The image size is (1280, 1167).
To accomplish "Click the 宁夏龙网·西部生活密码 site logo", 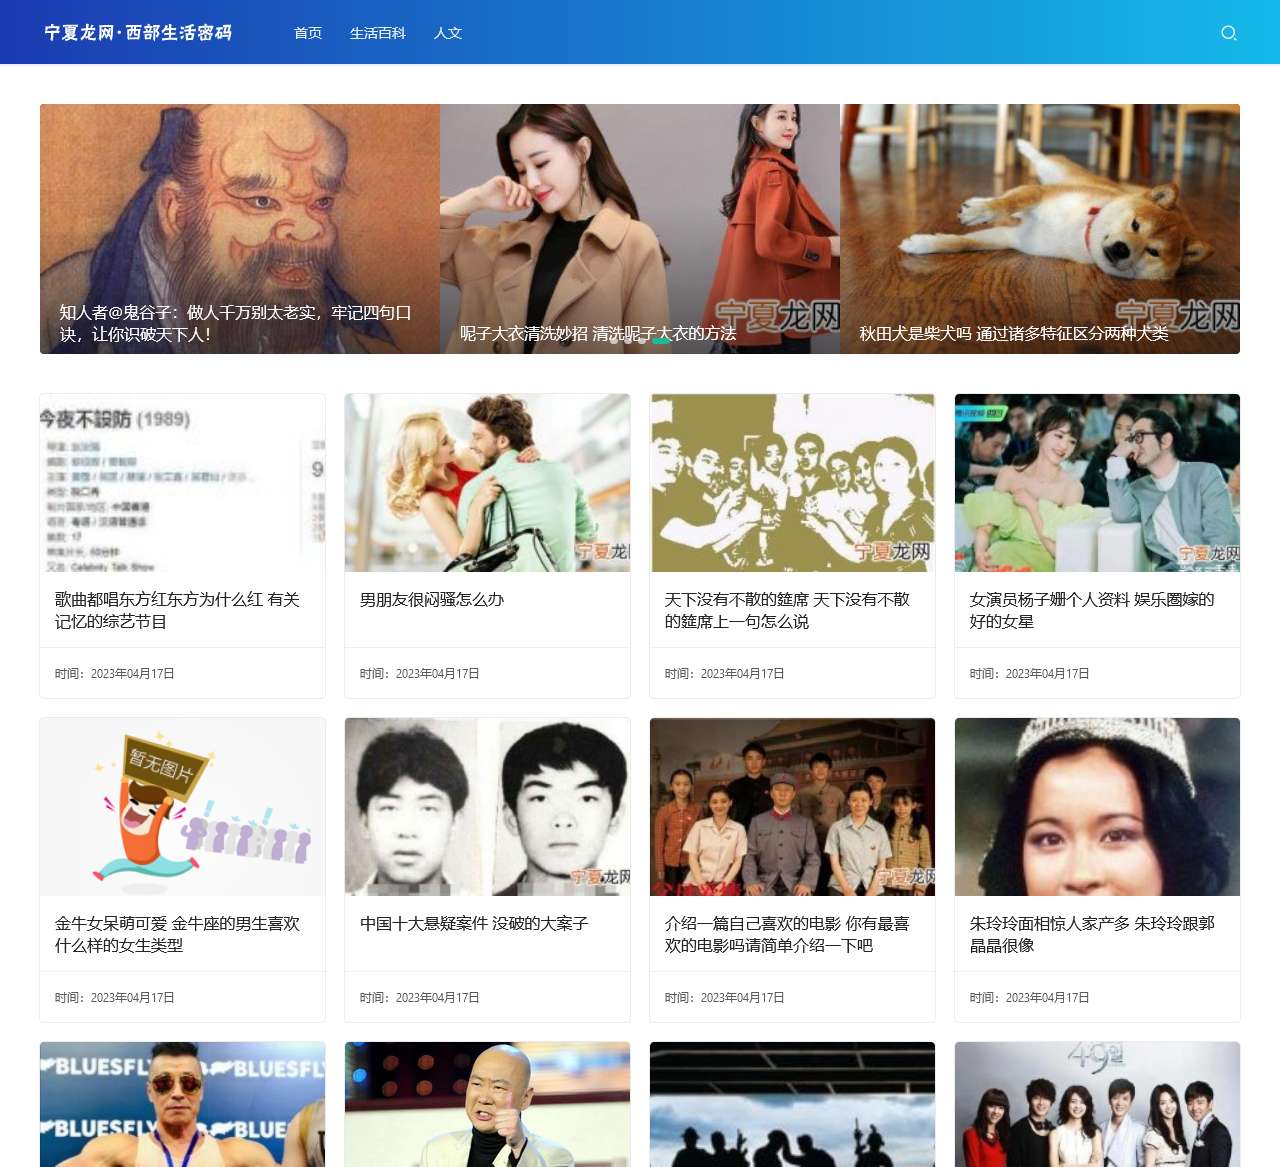I will [138, 33].
